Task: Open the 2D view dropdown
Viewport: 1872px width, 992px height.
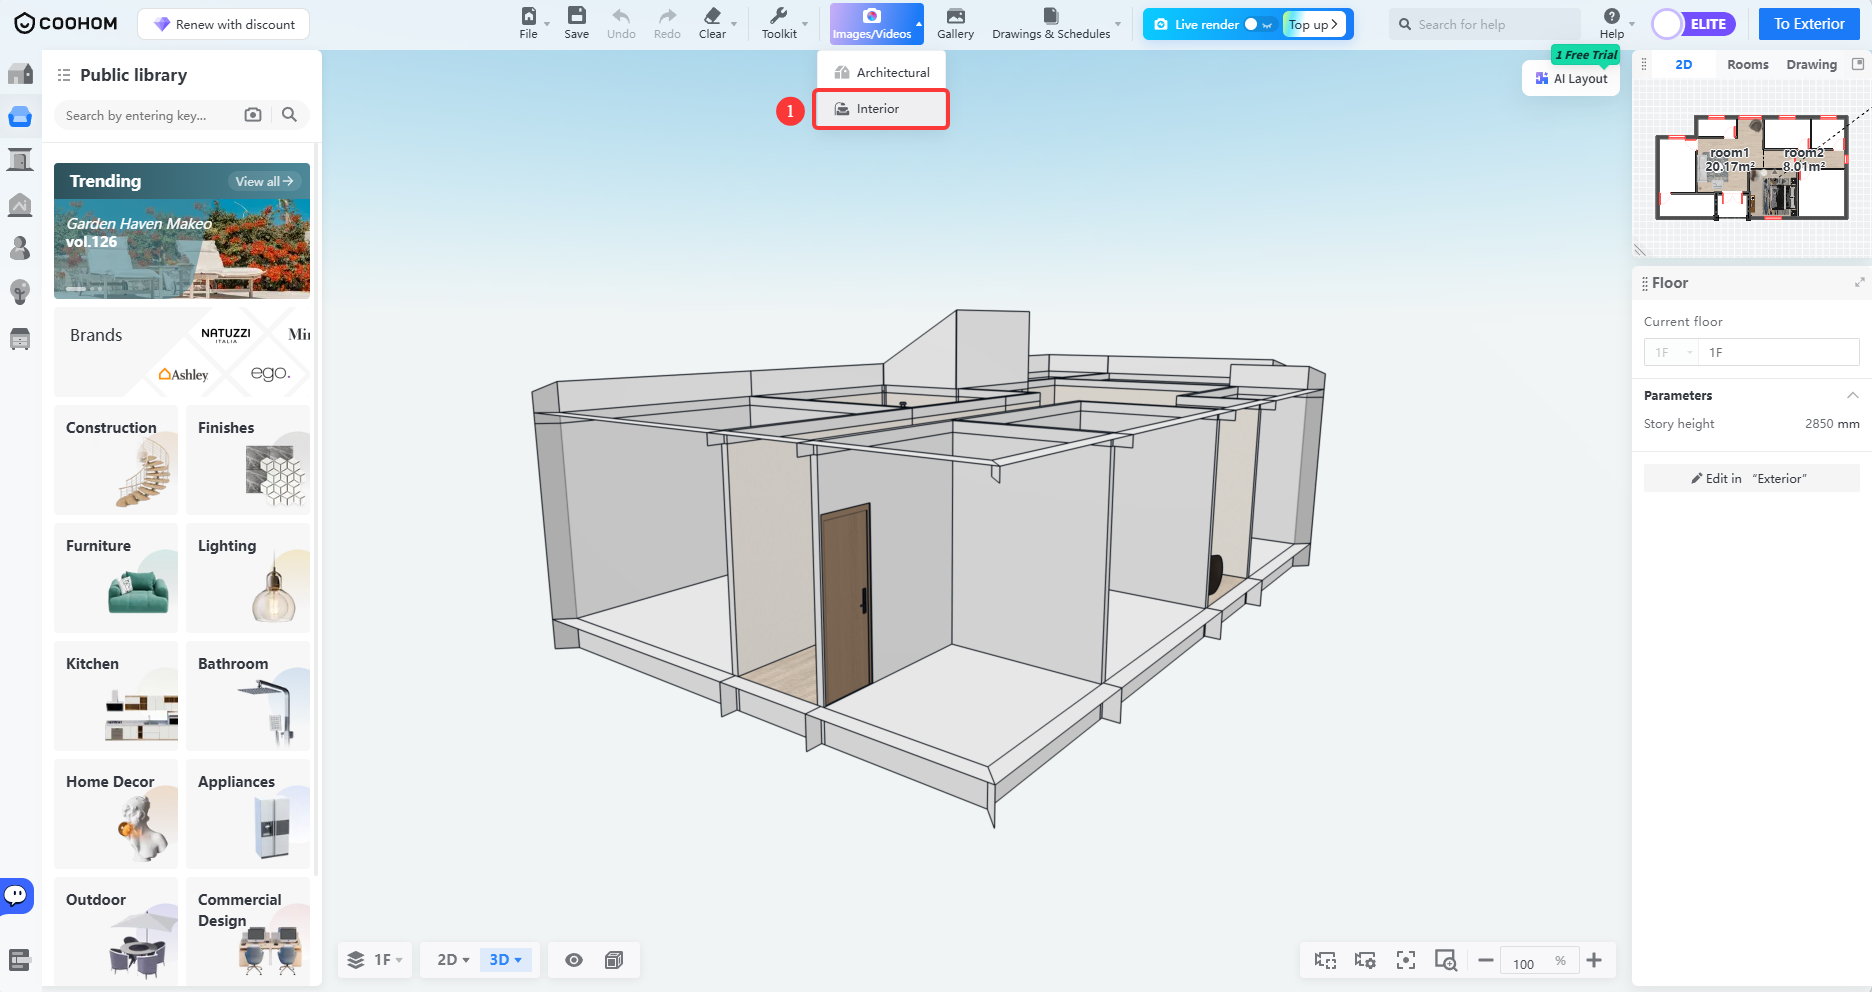Action: (453, 960)
